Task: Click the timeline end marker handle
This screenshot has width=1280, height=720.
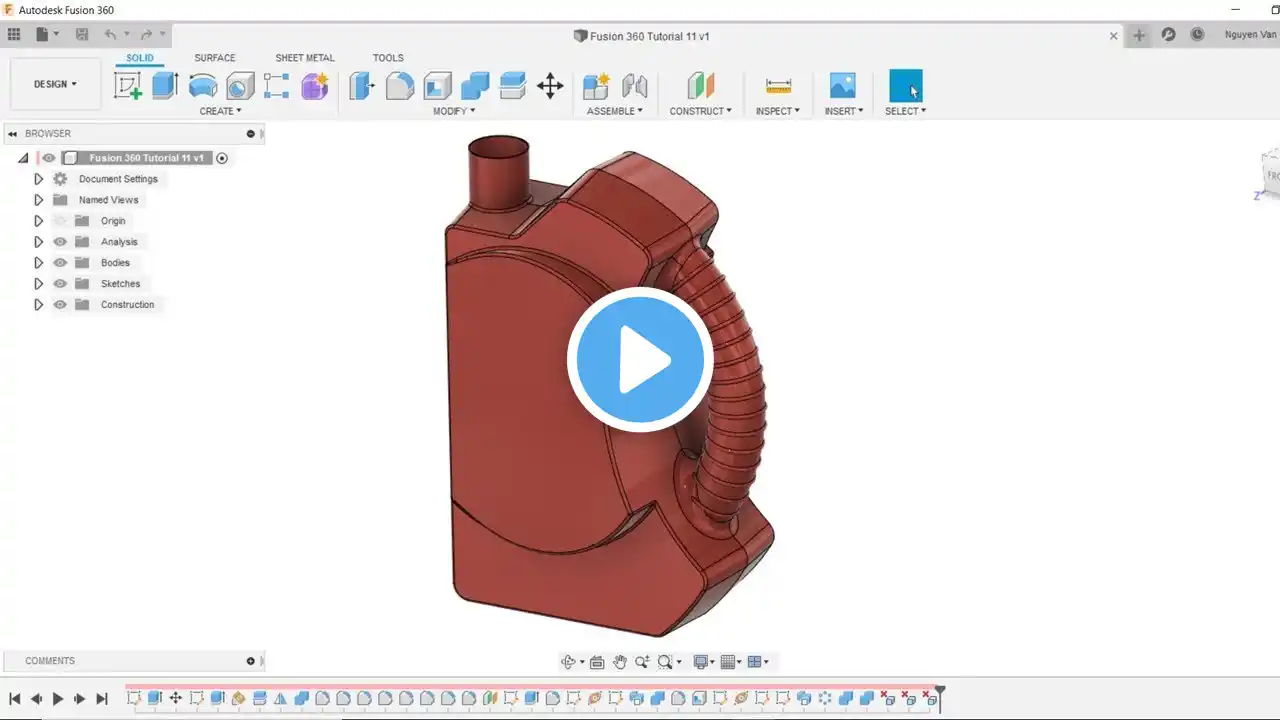Action: click(940, 692)
